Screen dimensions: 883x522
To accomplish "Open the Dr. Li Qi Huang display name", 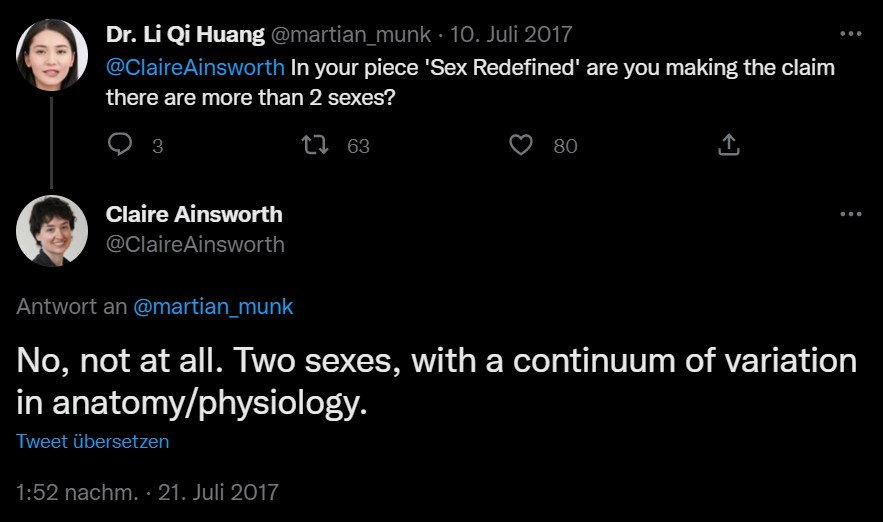I will (x=185, y=34).
